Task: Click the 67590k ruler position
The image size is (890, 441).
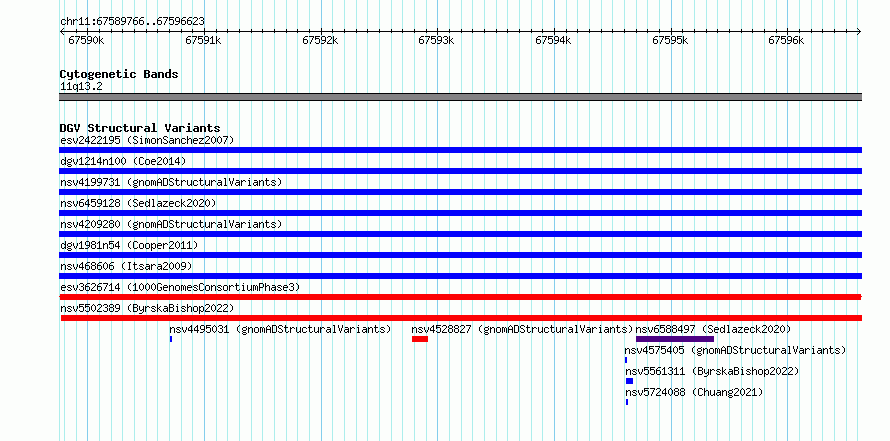Action: pos(86,40)
